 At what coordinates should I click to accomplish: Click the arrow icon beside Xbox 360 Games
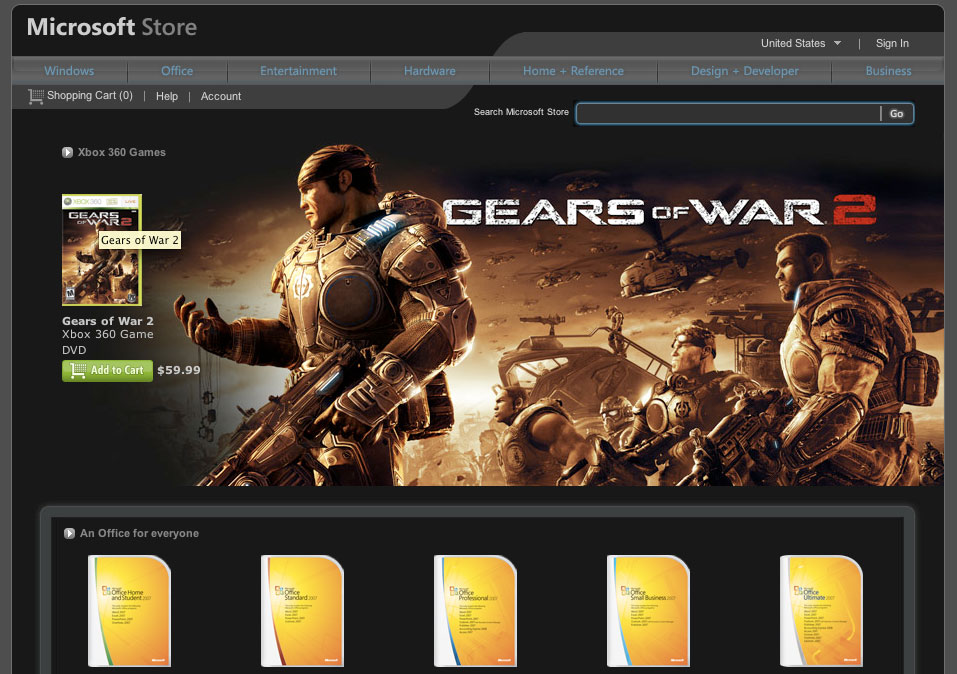[67, 153]
